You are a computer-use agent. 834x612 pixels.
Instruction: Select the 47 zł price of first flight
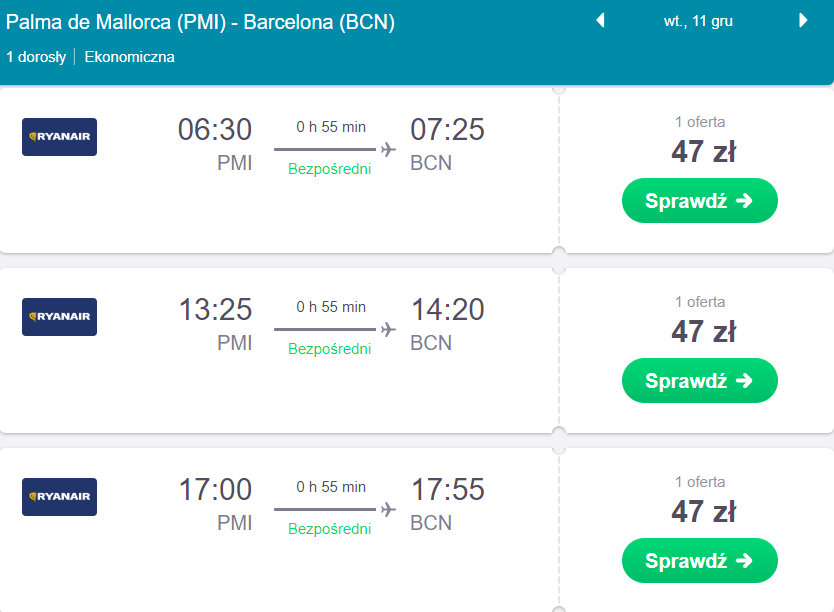coord(703,152)
